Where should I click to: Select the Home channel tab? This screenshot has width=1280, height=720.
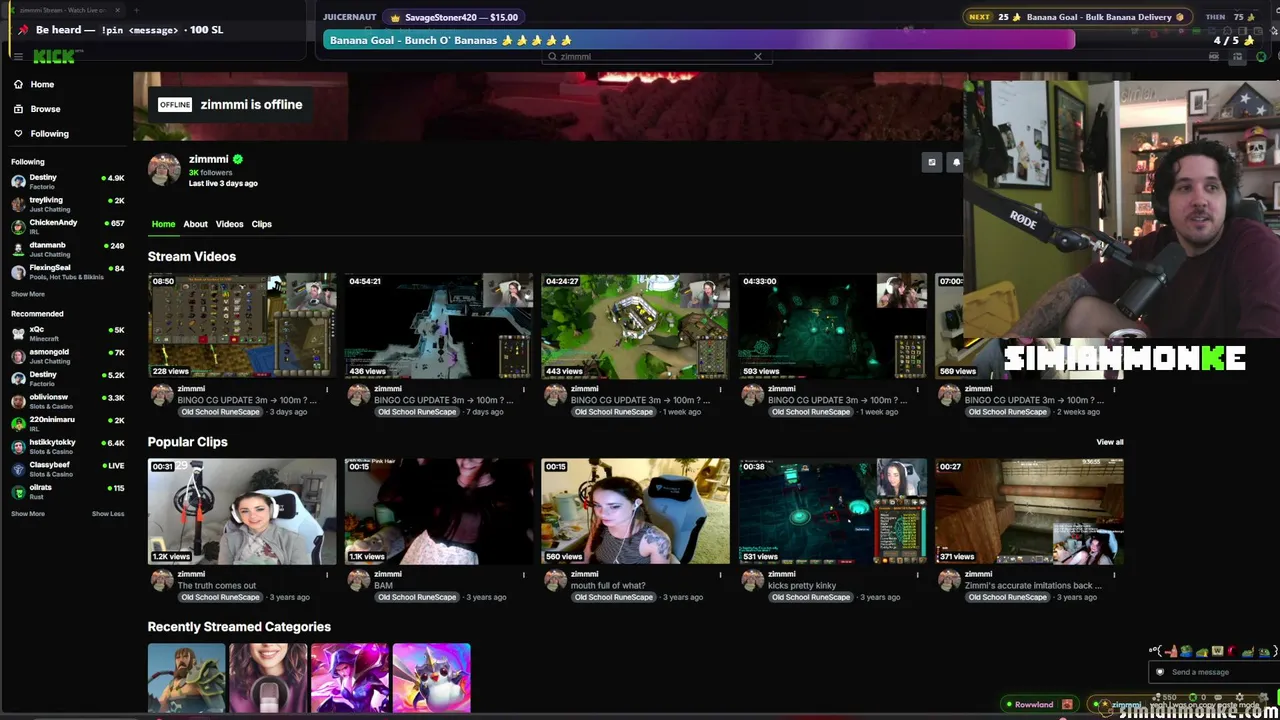[163, 224]
